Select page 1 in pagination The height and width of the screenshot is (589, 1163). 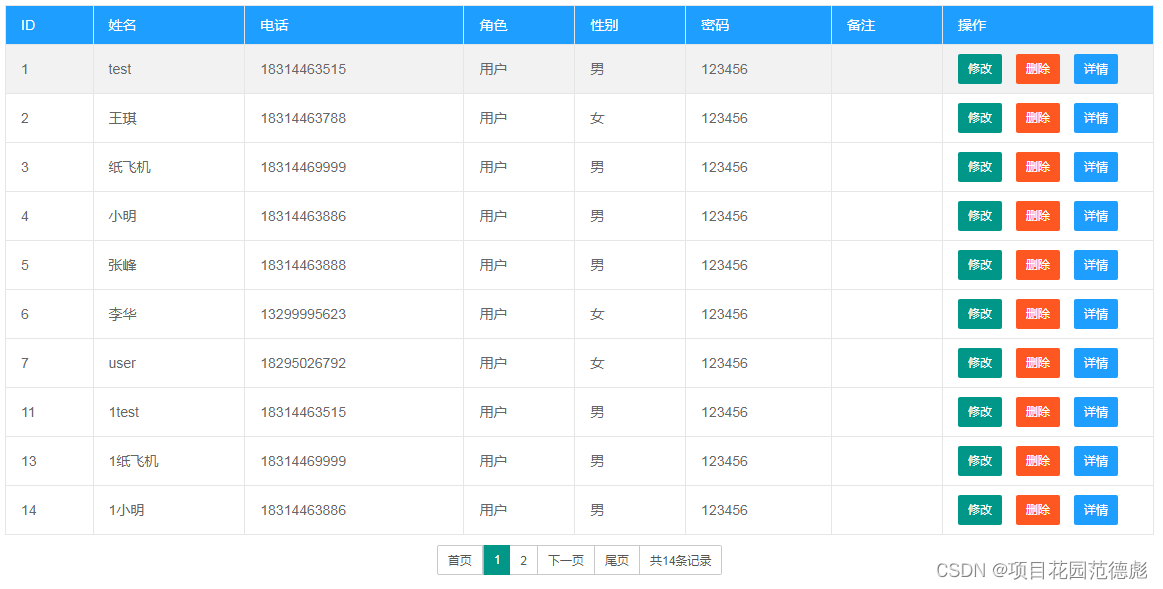coord(496,560)
